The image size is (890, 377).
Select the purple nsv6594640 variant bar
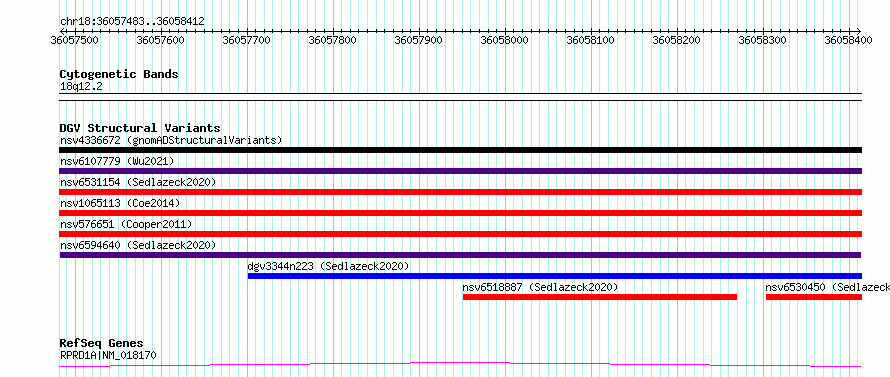click(x=460, y=255)
